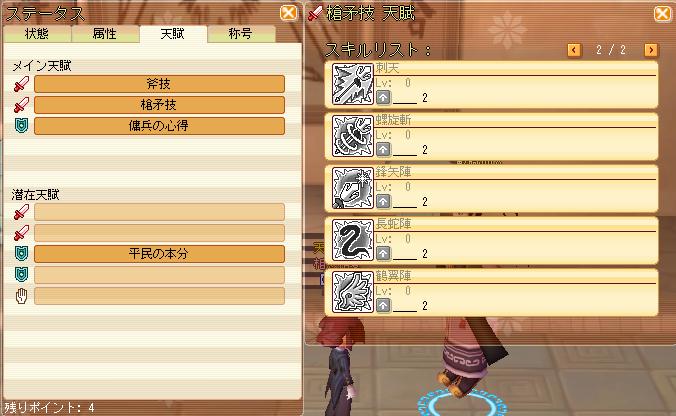This screenshot has width=676, height=416.
Task: Go to previous skill list page
Action: pyautogui.click(x=574, y=50)
